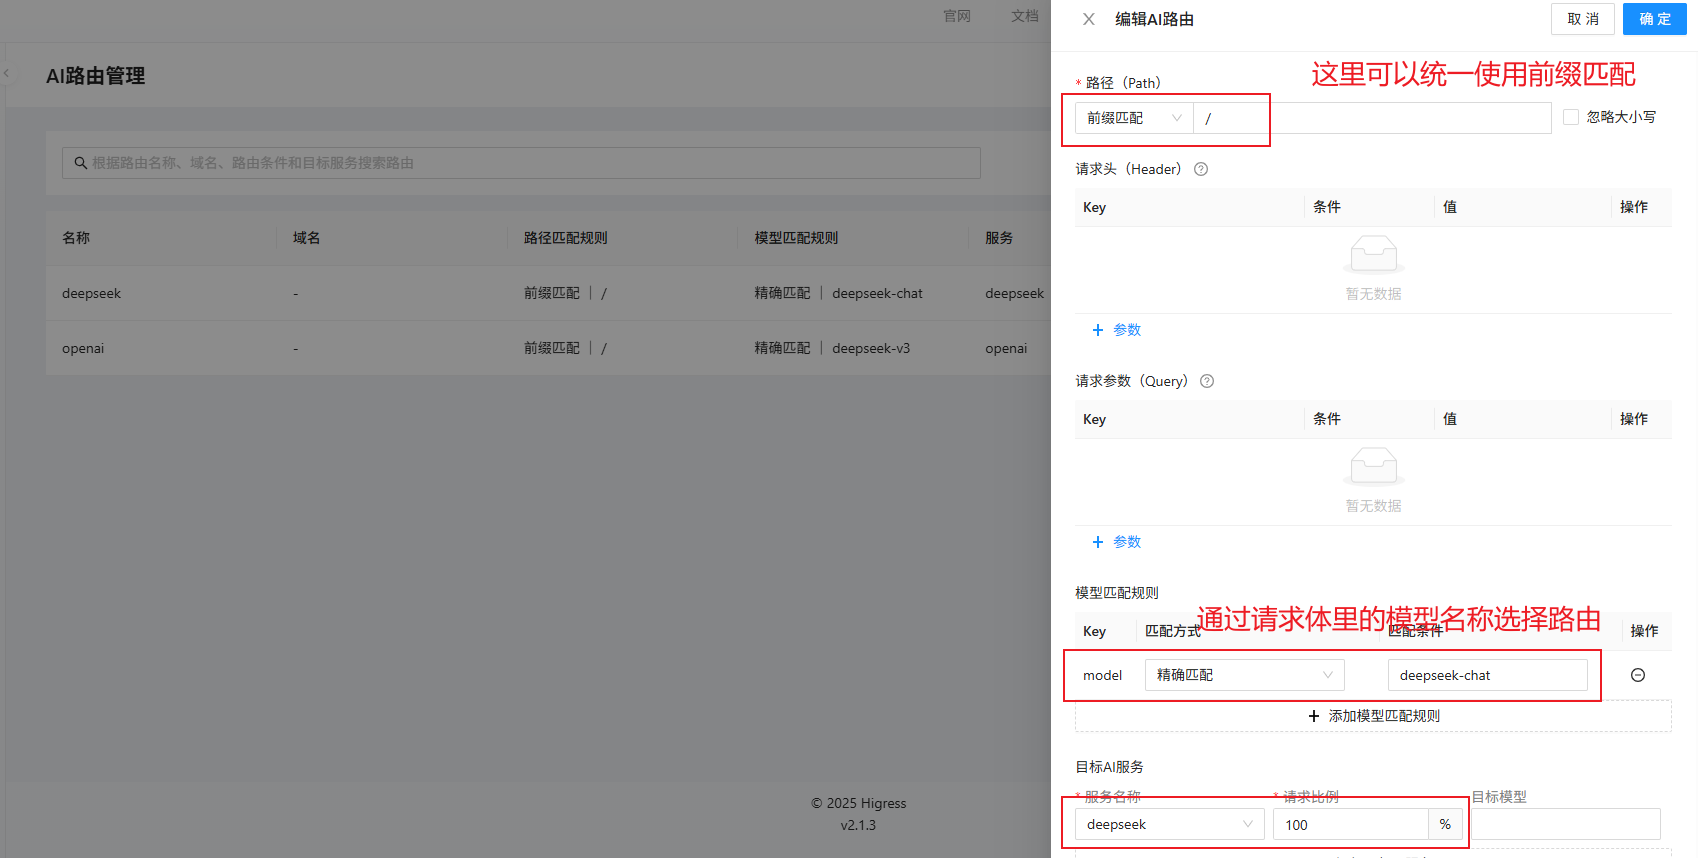Add a query parameter via plus 参数

point(1116,542)
